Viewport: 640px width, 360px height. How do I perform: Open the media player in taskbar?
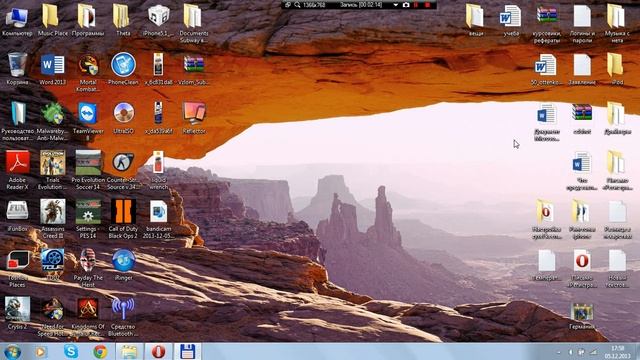click(x=40, y=351)
